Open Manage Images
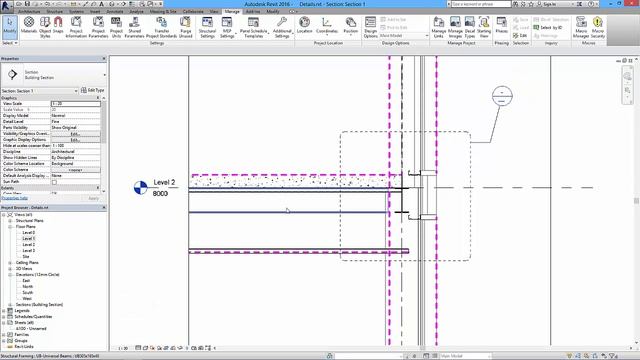Image resolution: width=640 pixels, height=360 pixels. point(455,27)
